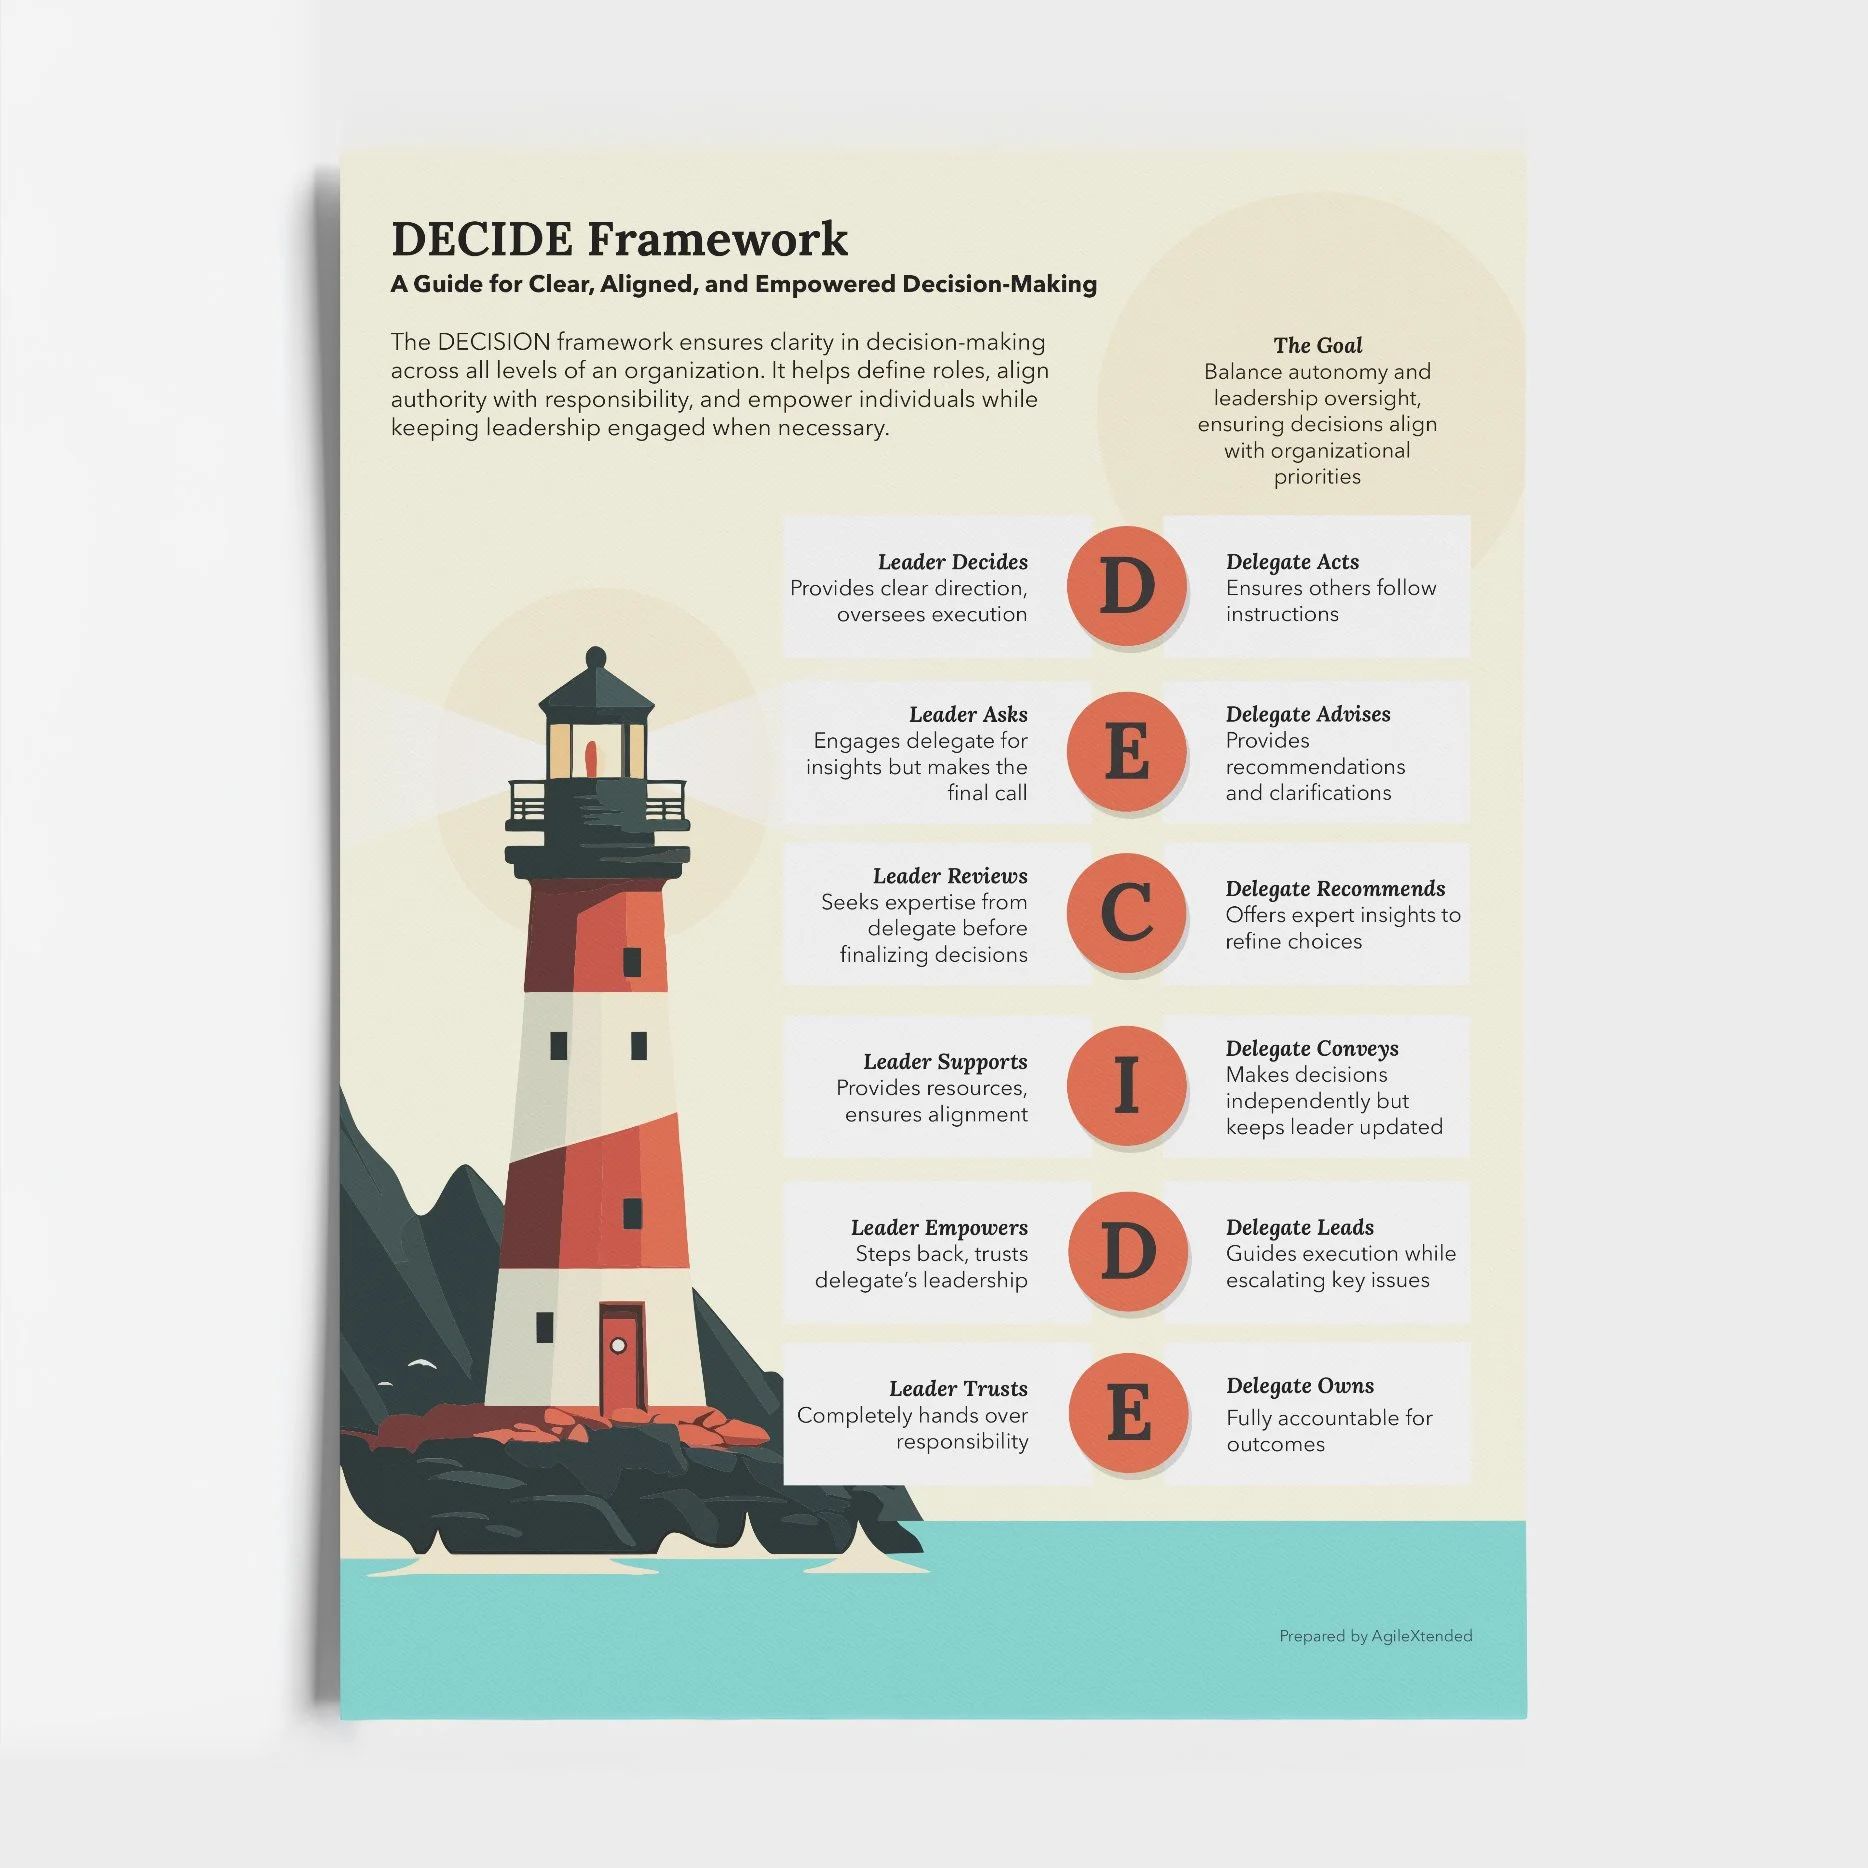
Task: Select 'Provides resources, ensures alignment'
Action: pyautogui.click(x=932, y=1101)
